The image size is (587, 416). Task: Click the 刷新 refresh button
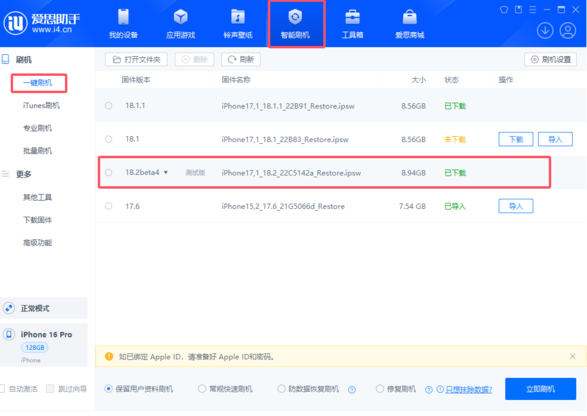(x=241, y=60)
